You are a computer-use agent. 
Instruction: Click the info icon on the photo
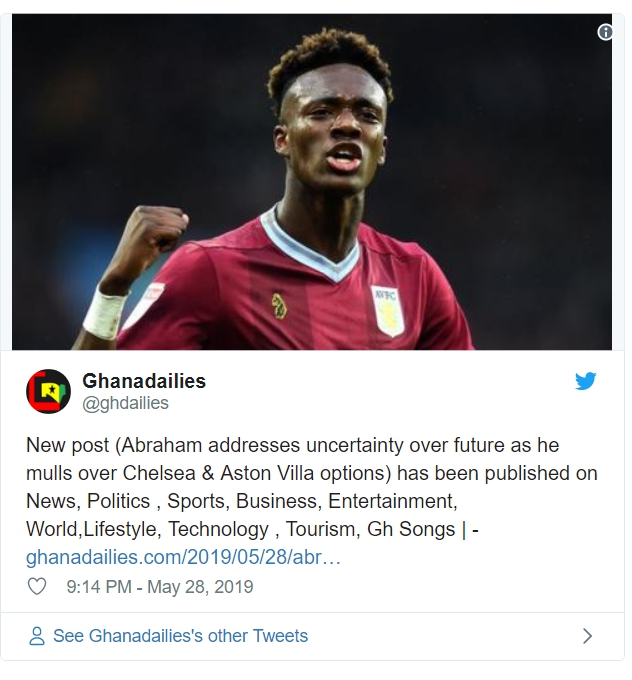click(x=604, y=32)
